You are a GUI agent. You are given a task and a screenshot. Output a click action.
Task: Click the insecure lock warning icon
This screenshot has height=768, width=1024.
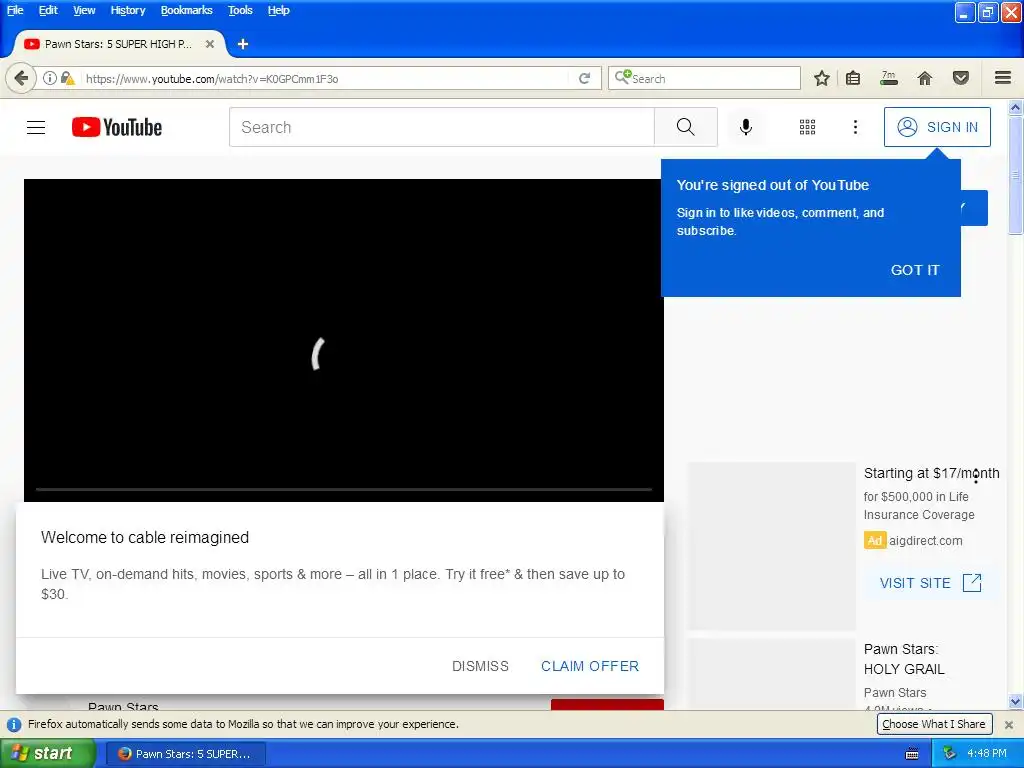tap(67, 78)
